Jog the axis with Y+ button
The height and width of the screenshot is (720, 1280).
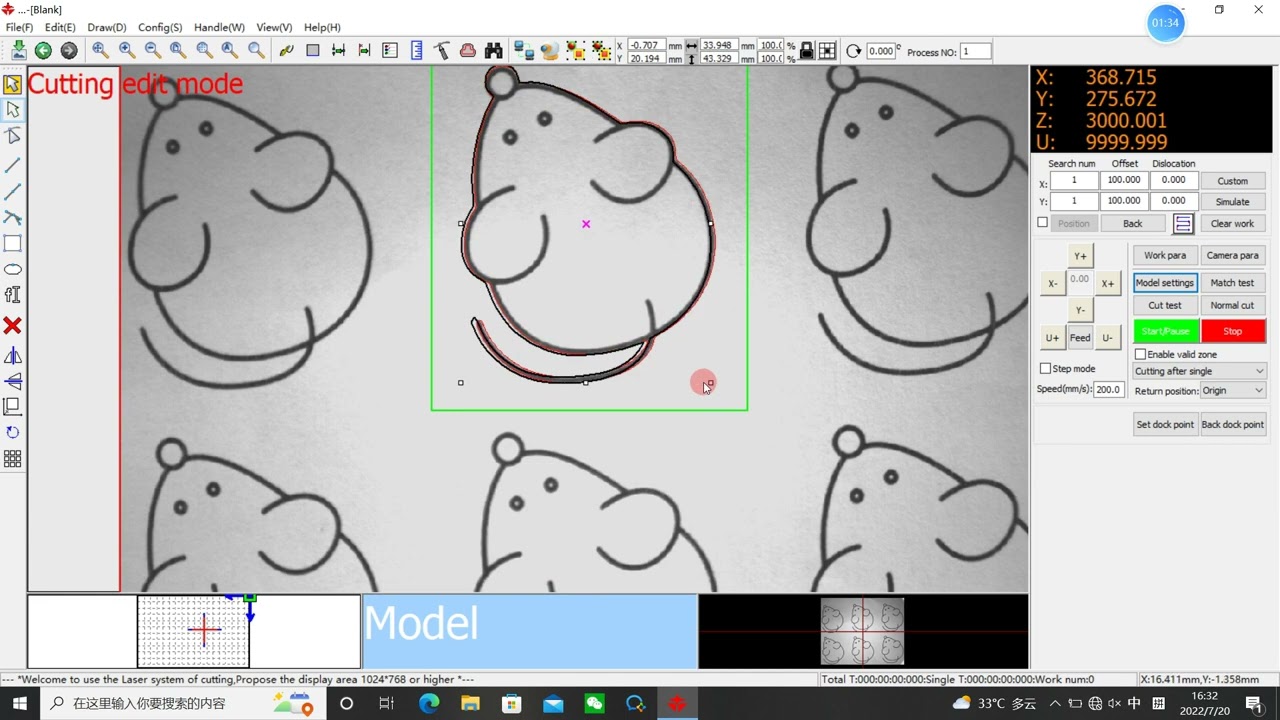click(x=1080, y=256)
